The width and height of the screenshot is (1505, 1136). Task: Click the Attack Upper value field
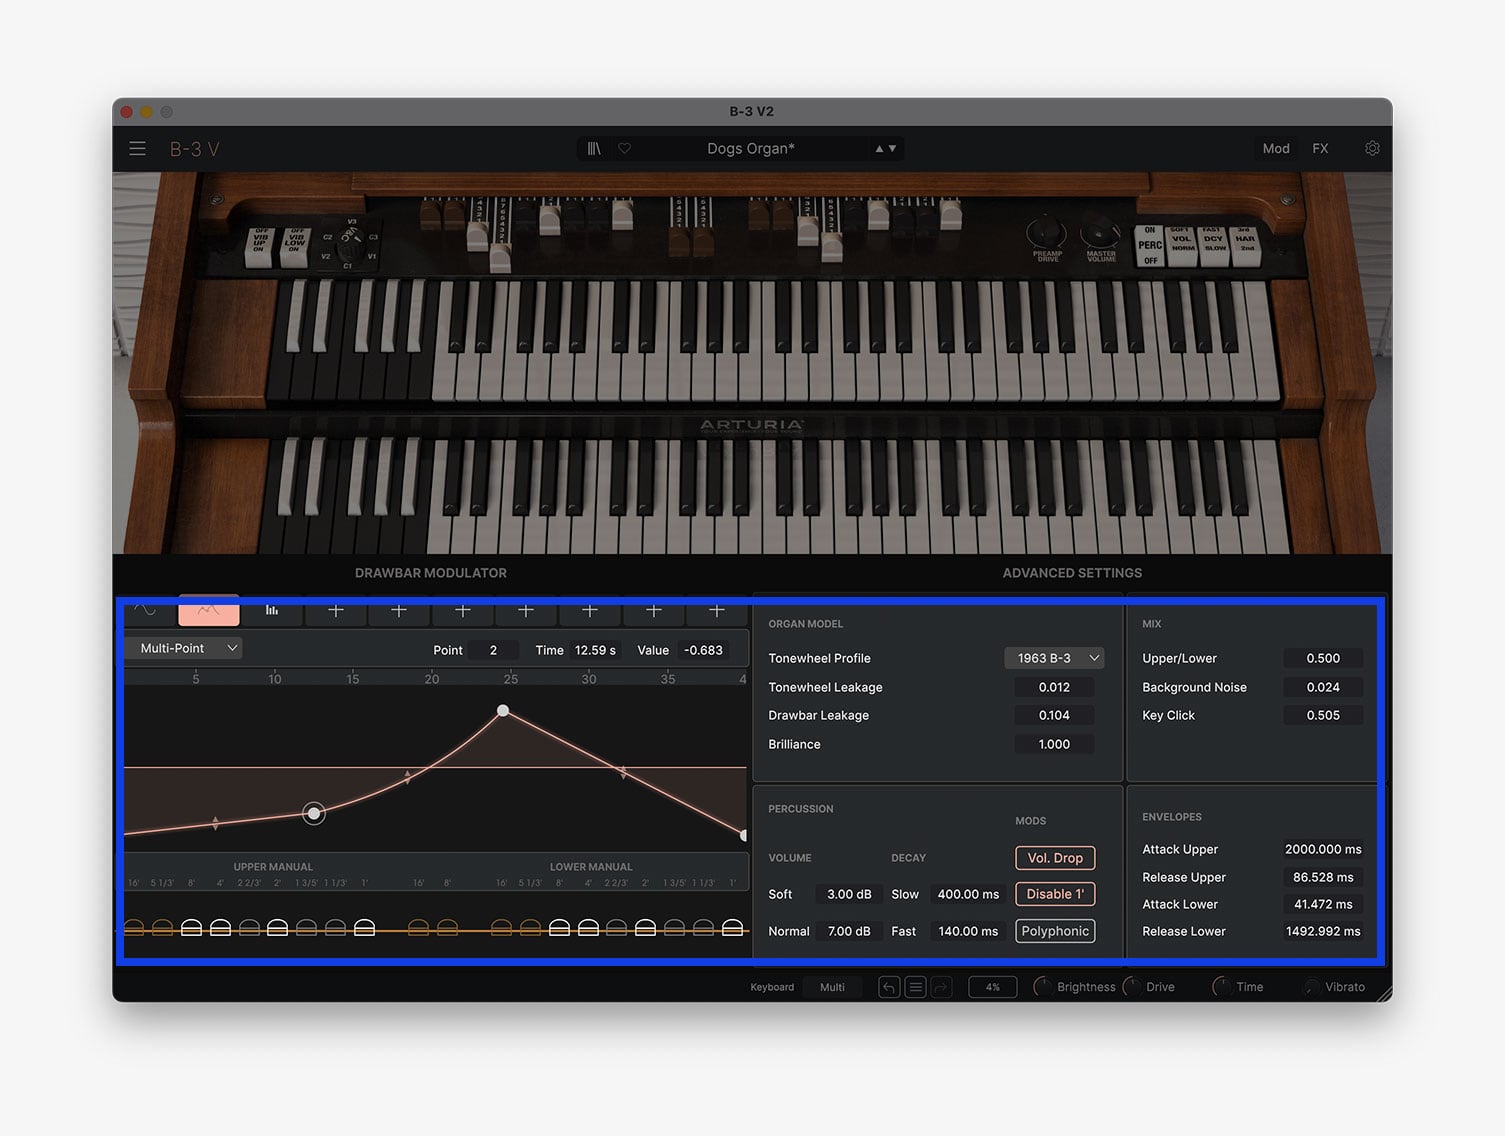(x=1322, y=849)
